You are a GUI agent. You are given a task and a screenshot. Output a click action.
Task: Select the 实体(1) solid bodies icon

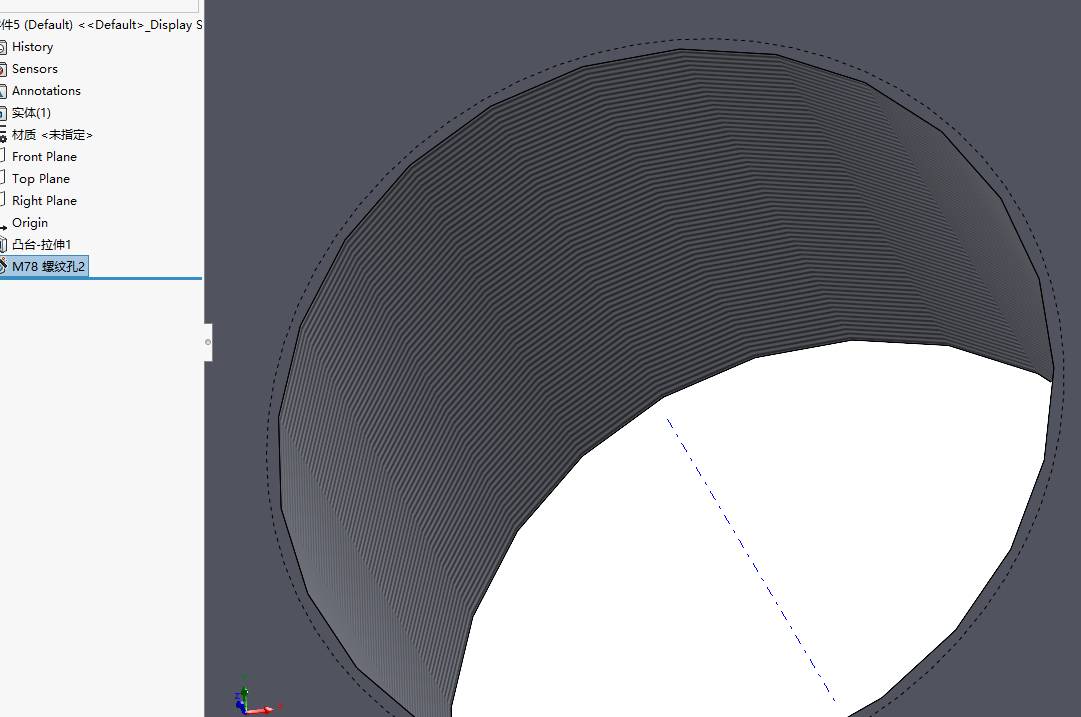(3, 113)
